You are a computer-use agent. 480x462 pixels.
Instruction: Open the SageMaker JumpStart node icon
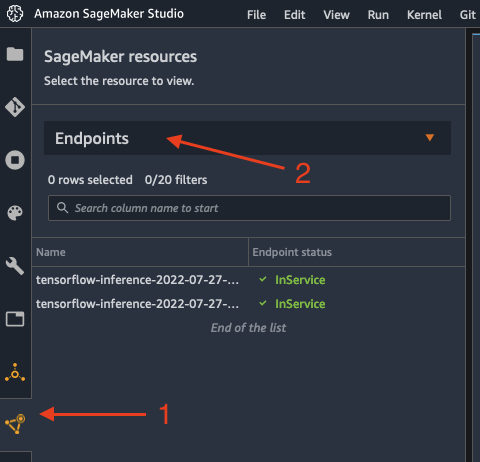point(15,372)
